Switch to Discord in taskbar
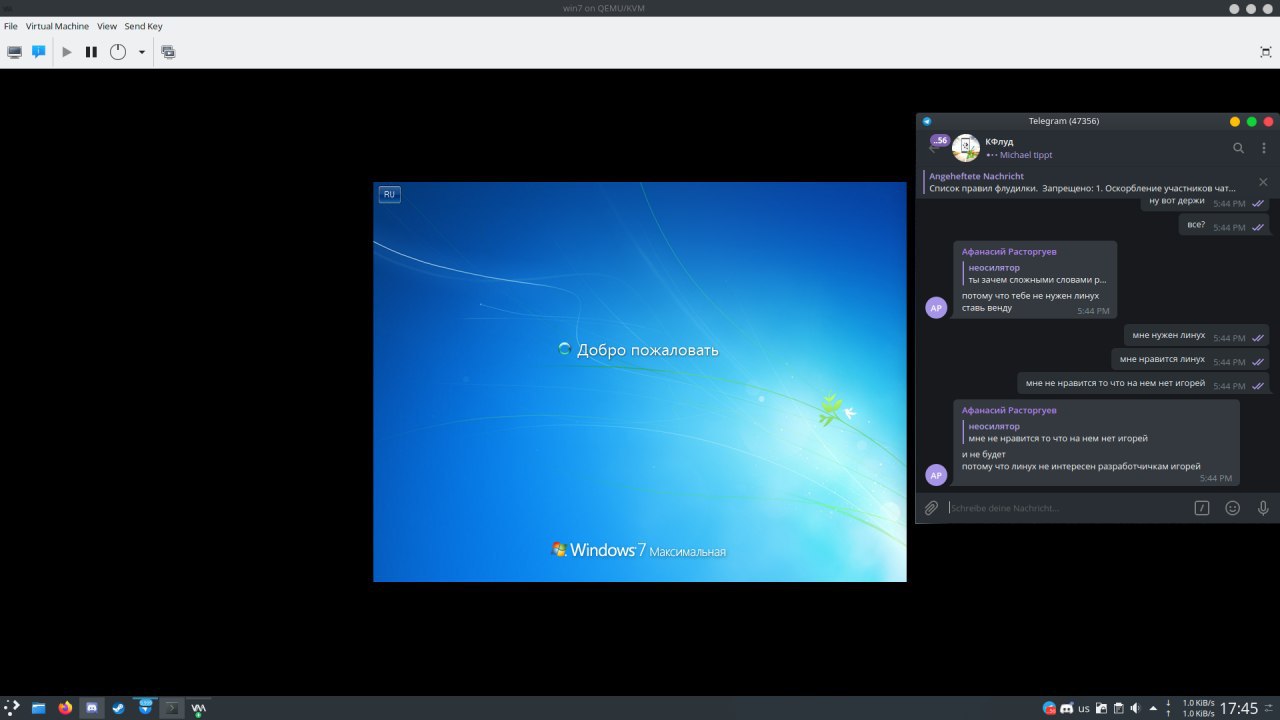Screen dimensions: 1280x720 click(92, 708)
